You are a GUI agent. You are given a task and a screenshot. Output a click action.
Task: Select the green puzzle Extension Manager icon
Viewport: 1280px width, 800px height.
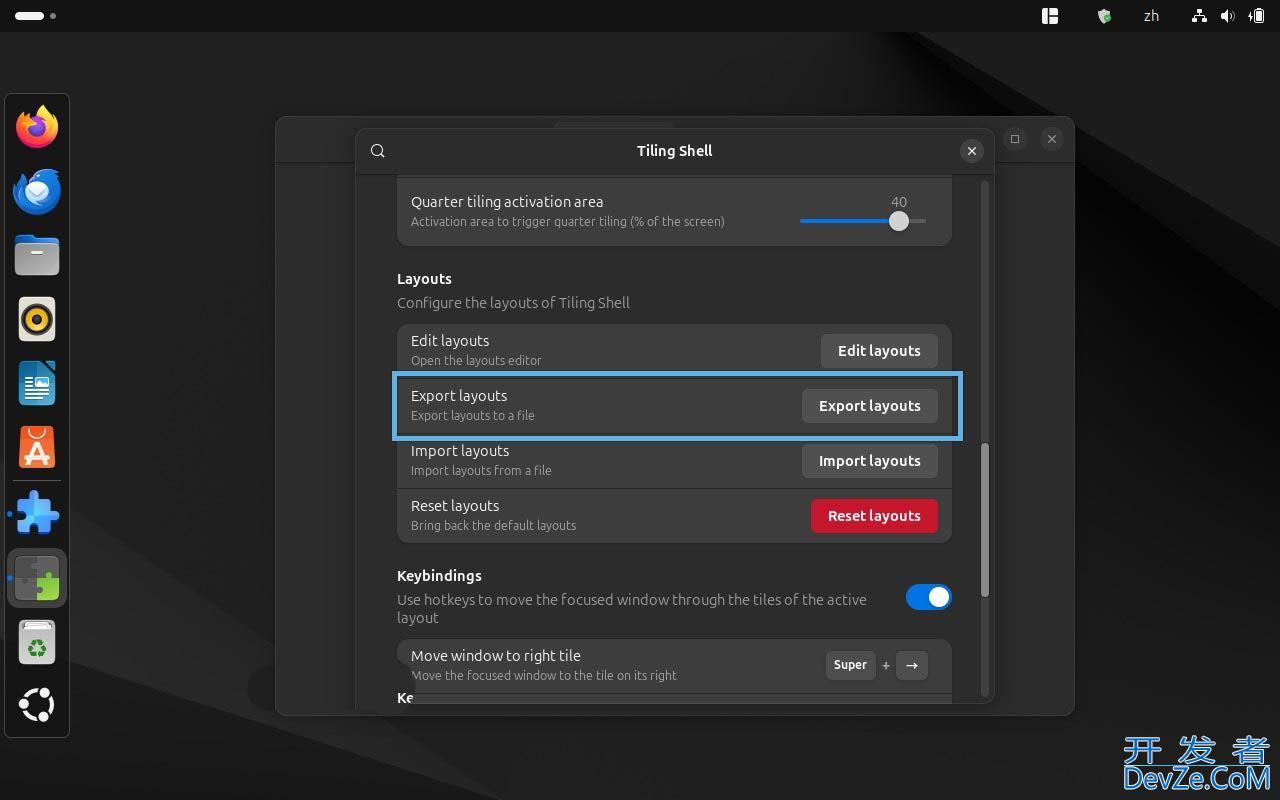37,578
